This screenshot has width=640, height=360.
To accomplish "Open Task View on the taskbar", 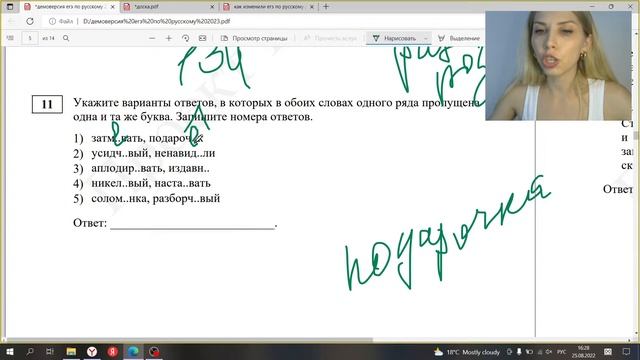I will (50, 351).
